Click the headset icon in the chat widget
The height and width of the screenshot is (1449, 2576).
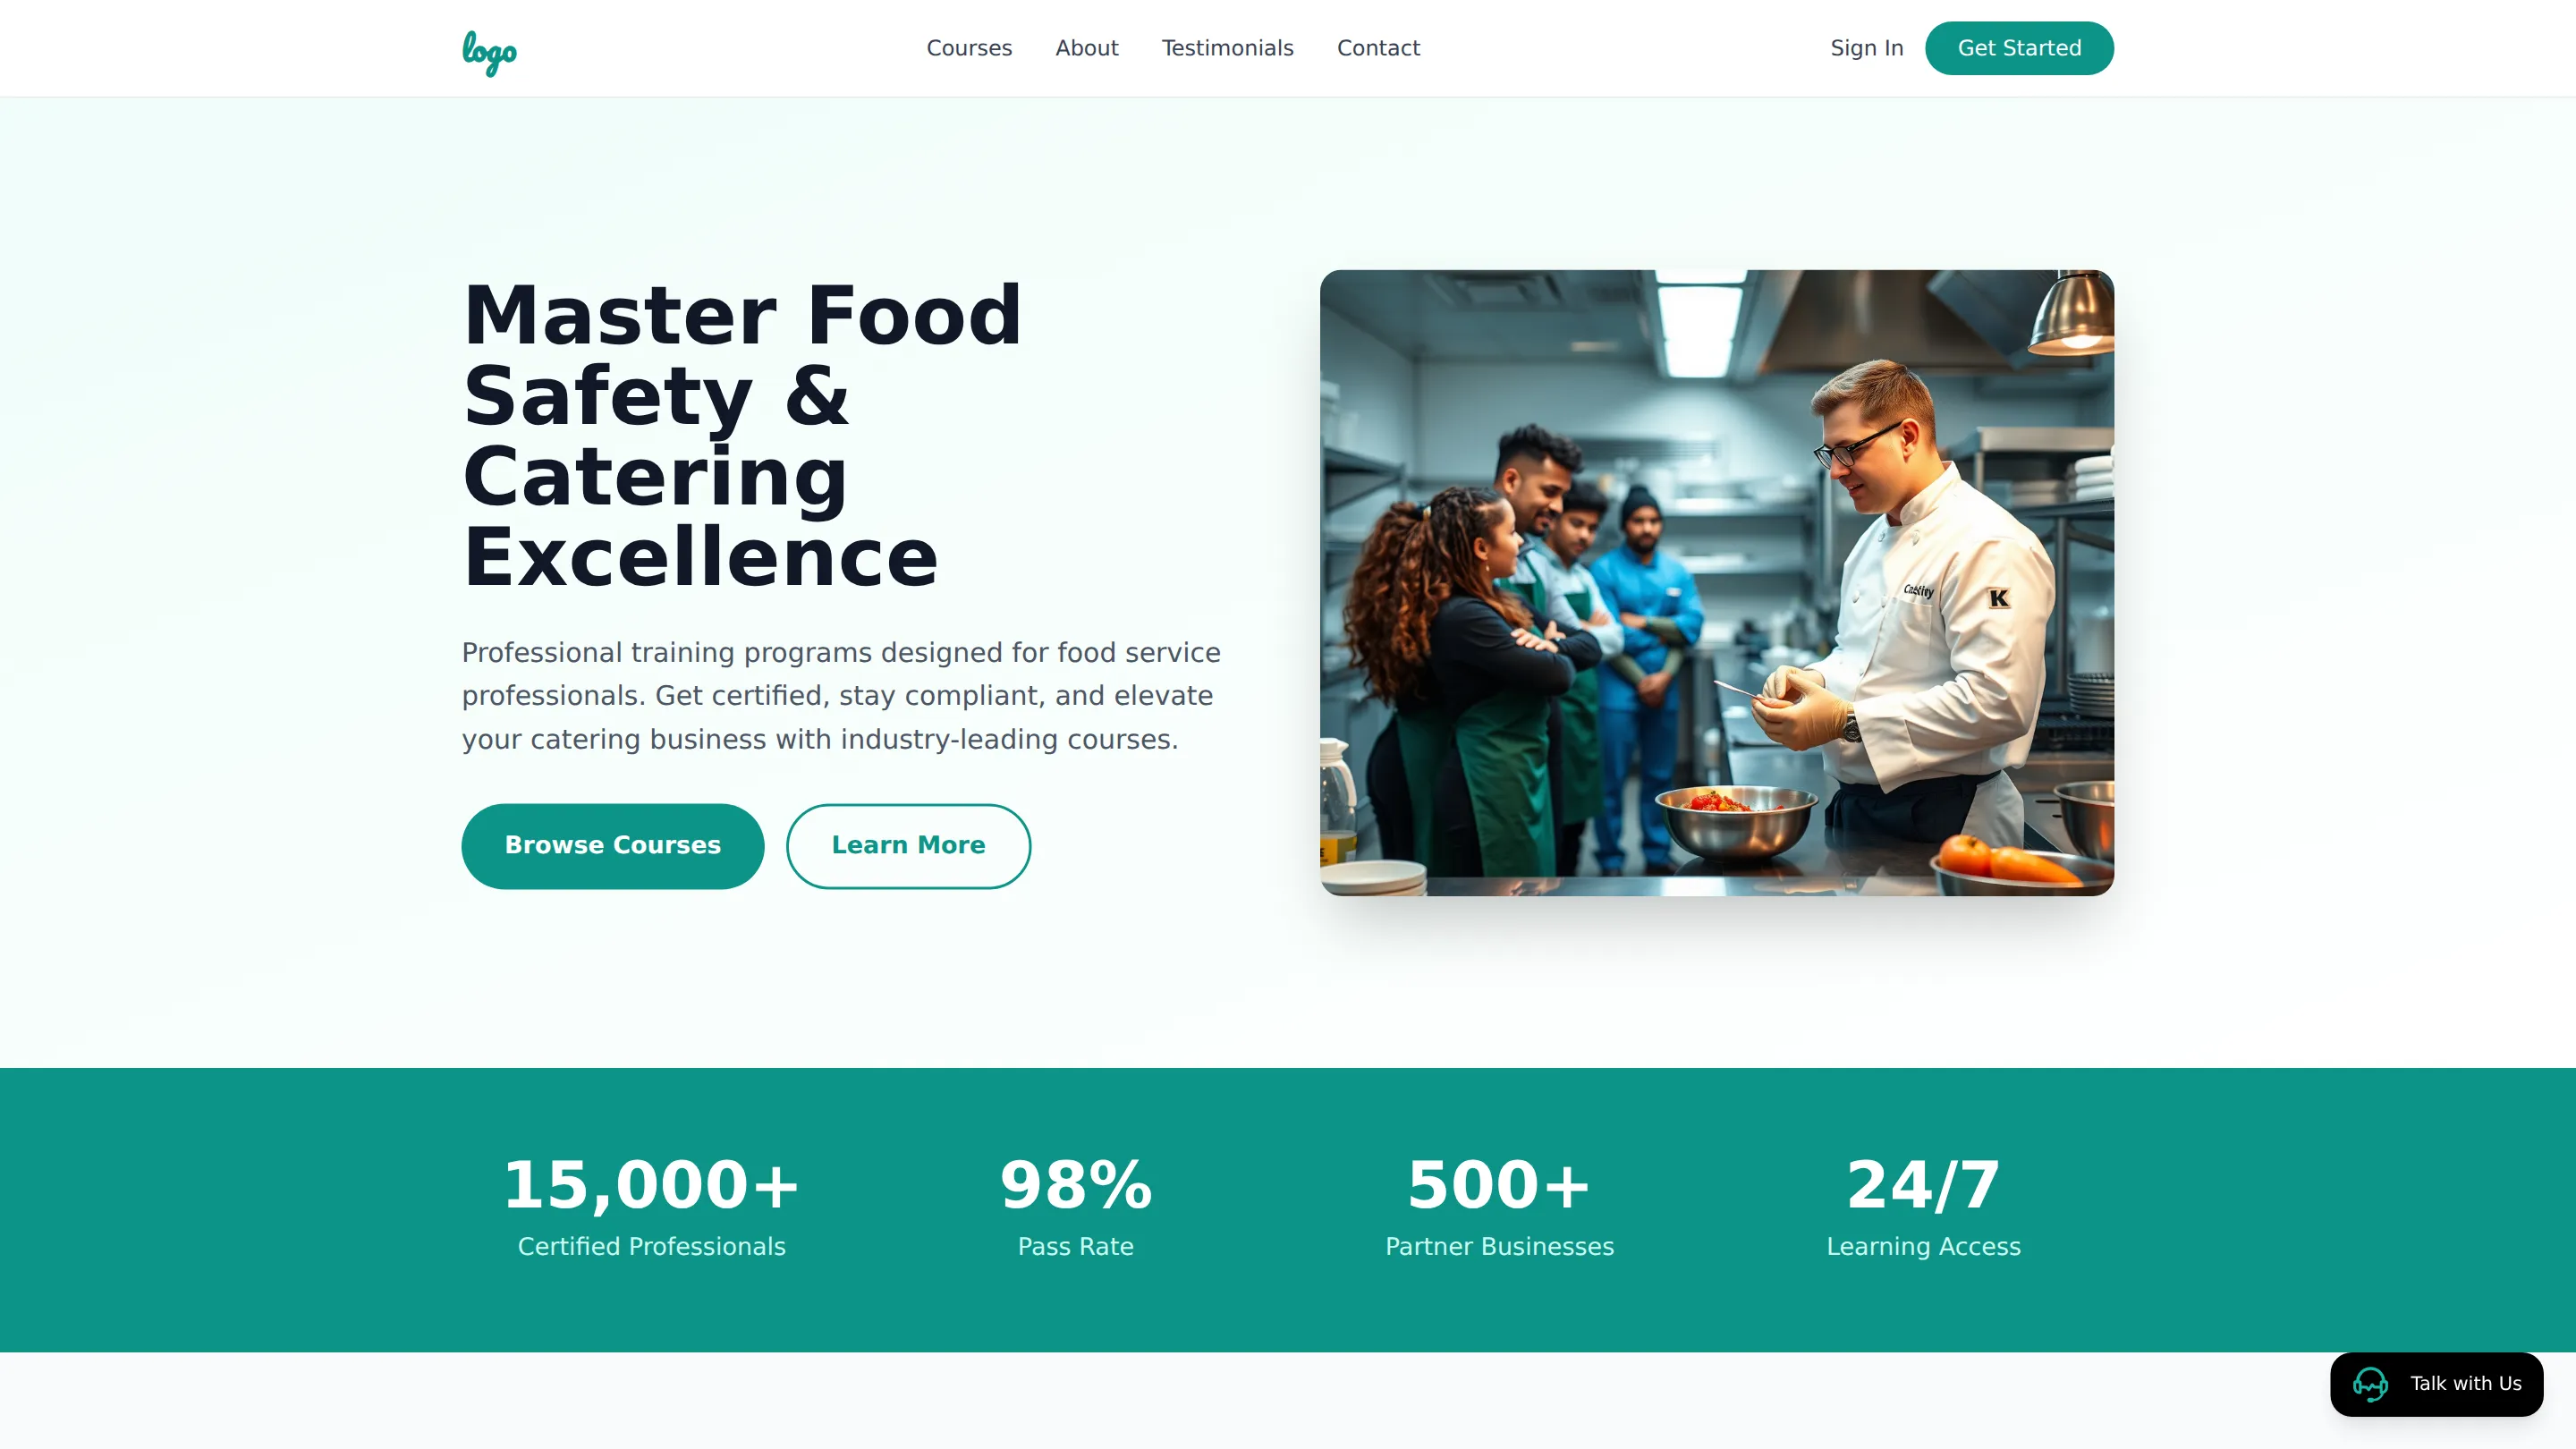pos(2370,1384)
